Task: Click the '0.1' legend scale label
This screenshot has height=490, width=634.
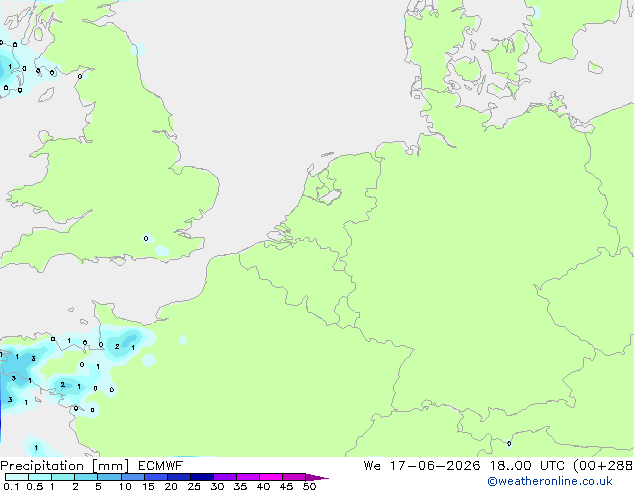Action: click(11, 486)
